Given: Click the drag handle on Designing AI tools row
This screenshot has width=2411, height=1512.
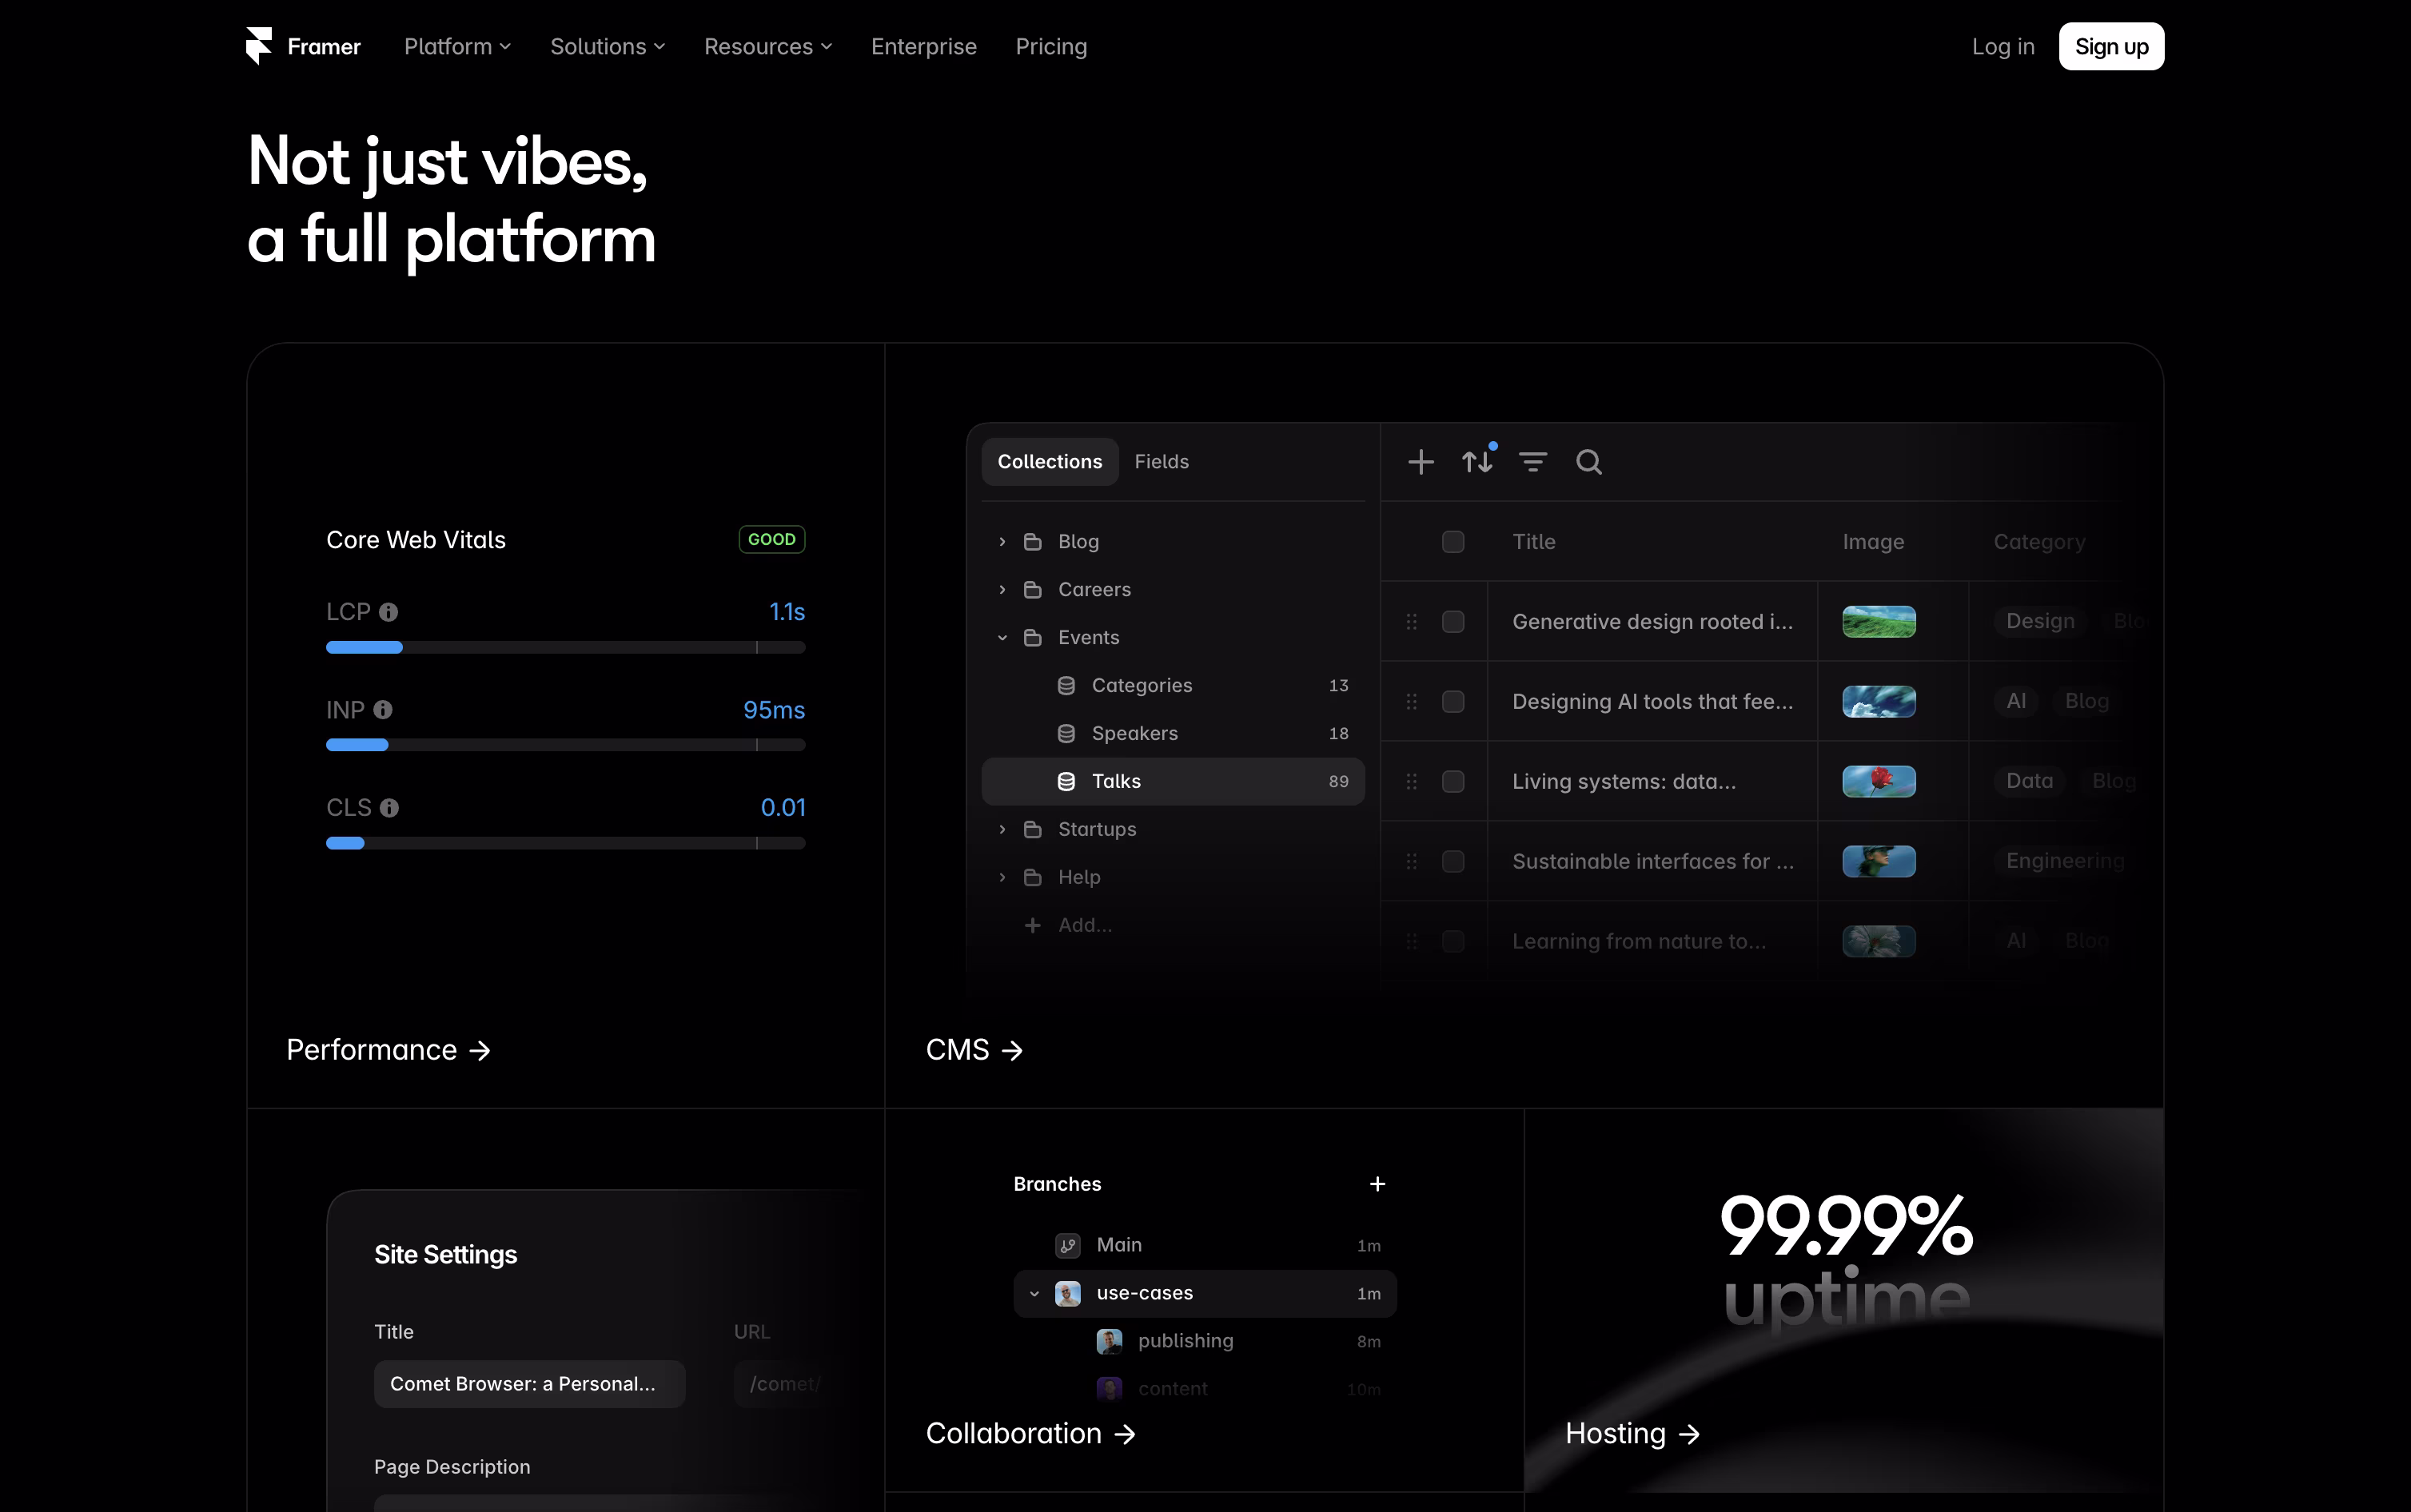Looking at the screenshot, I should [1411, 701].
